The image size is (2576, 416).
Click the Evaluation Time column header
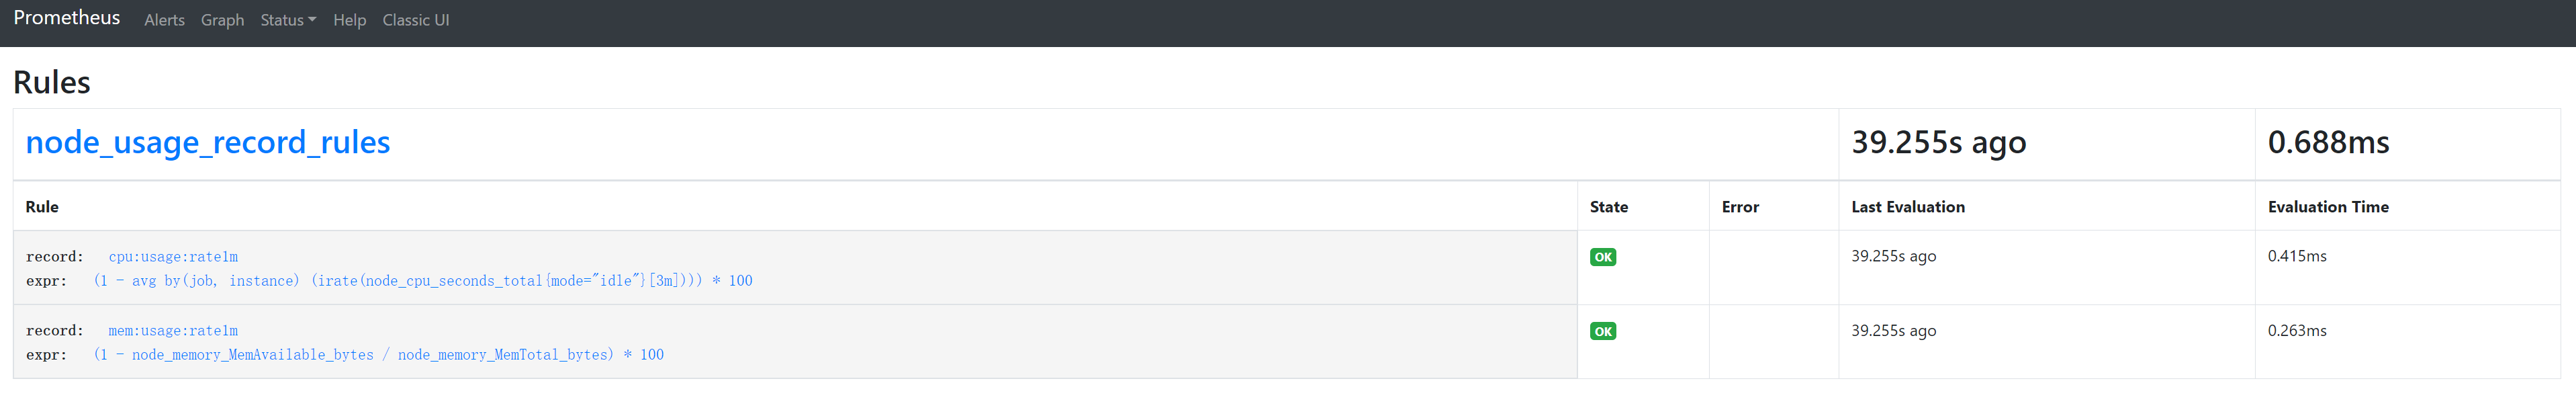coord(2328,207)
